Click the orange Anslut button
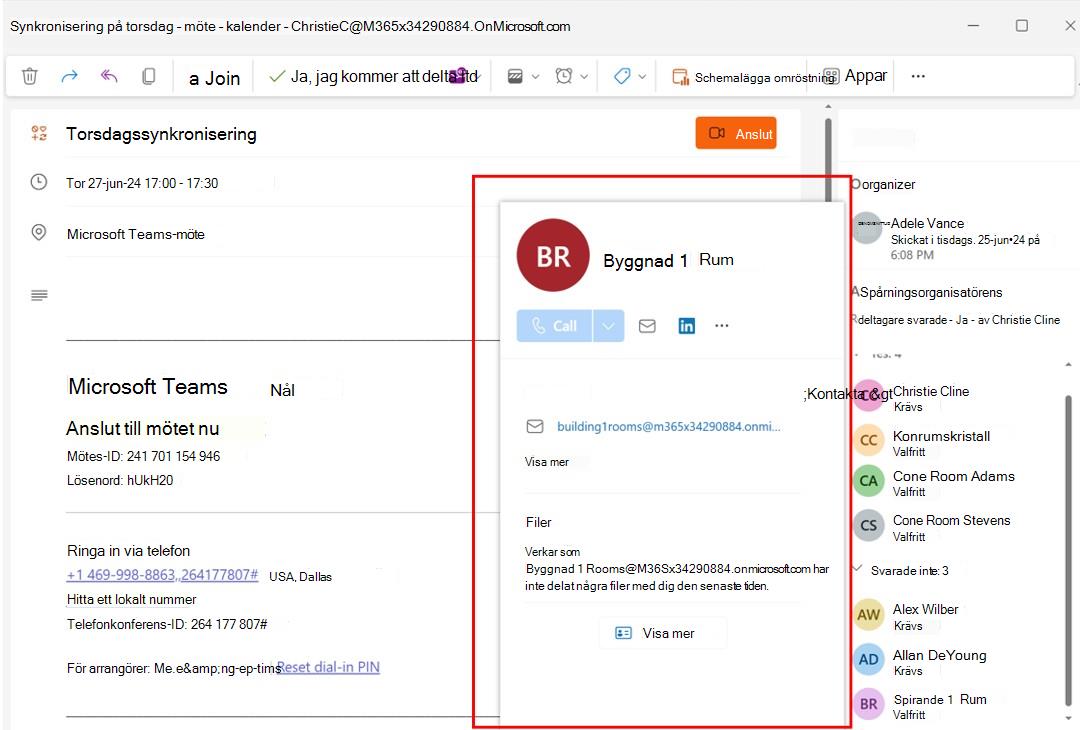The height and width of the screenshot is (730, 1080). point(736,133)
